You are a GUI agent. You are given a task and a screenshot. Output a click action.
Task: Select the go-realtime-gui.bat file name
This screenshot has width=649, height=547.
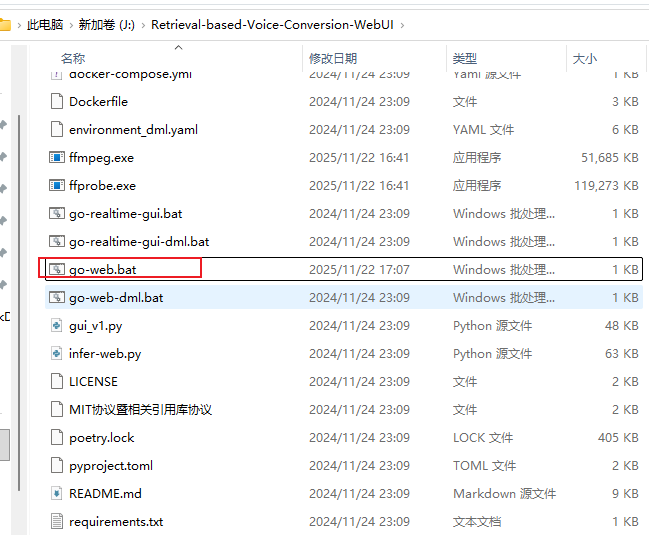tap(125, 214)
